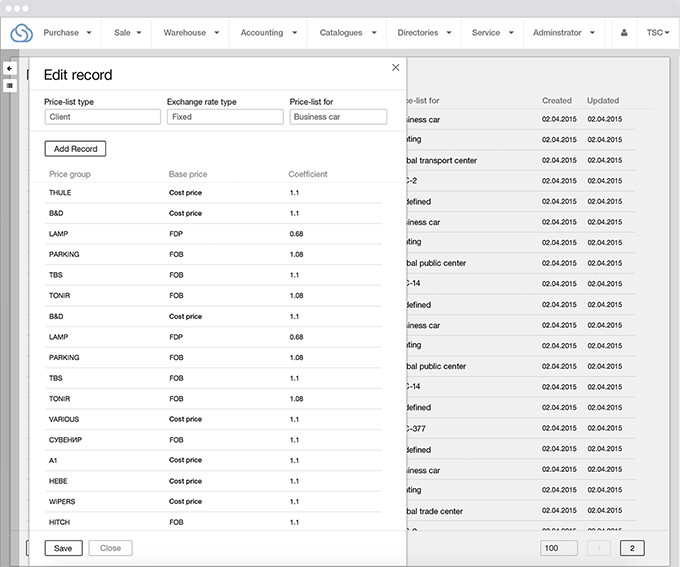This screenshot has height=567, width=680.
Task: Expand the Warehouse menu
Action: pyautogui.click(x=191, y=33)
